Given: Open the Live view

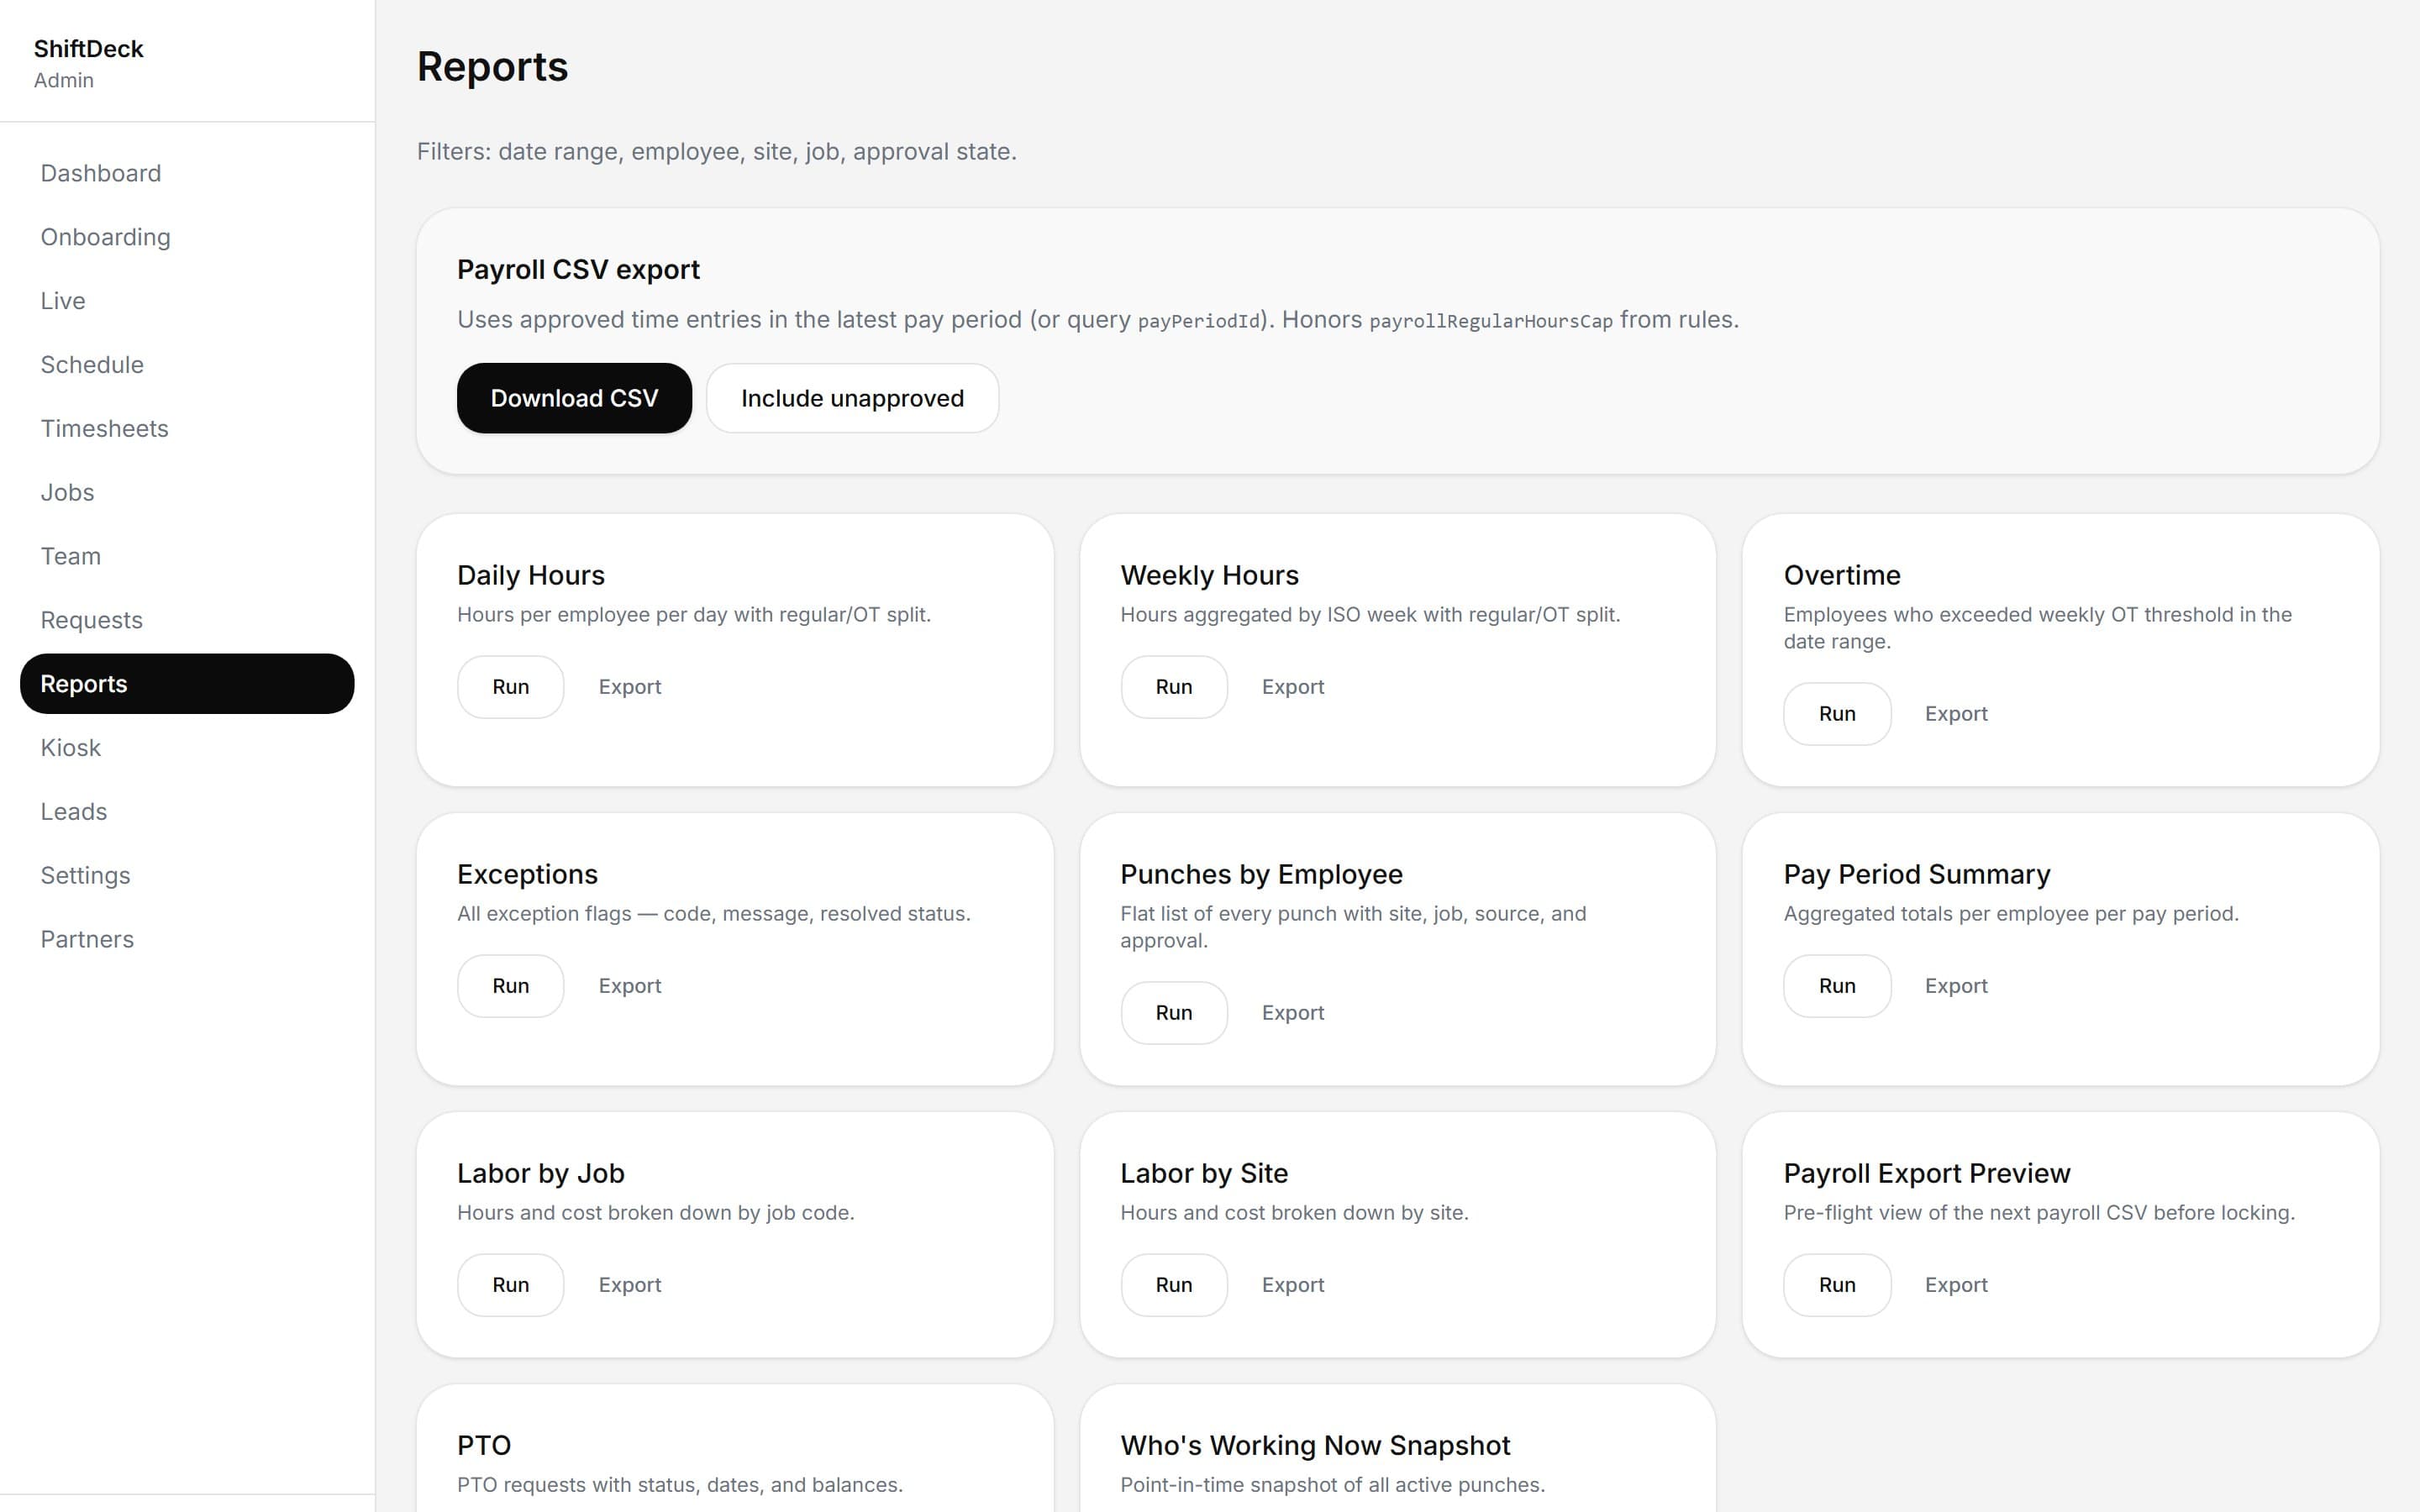Looking at the screenshot, I should point(187,301).
